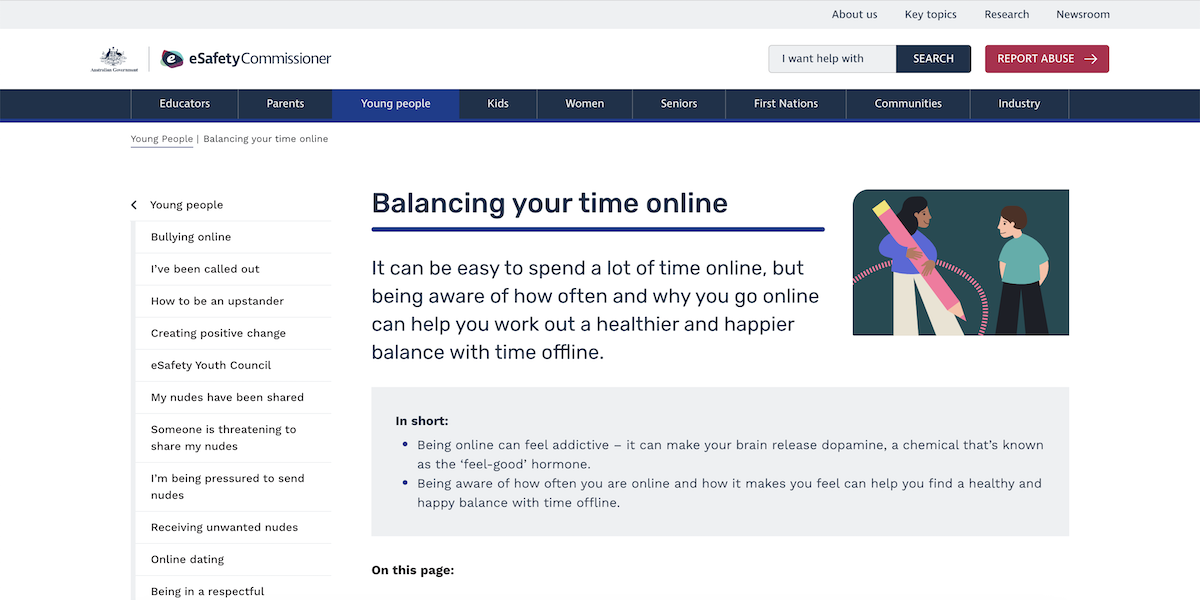This screenshot has height=600, width=1200.
Task: Switch to the Parents section
Action: pyautogui.click(x=285, y=103)
